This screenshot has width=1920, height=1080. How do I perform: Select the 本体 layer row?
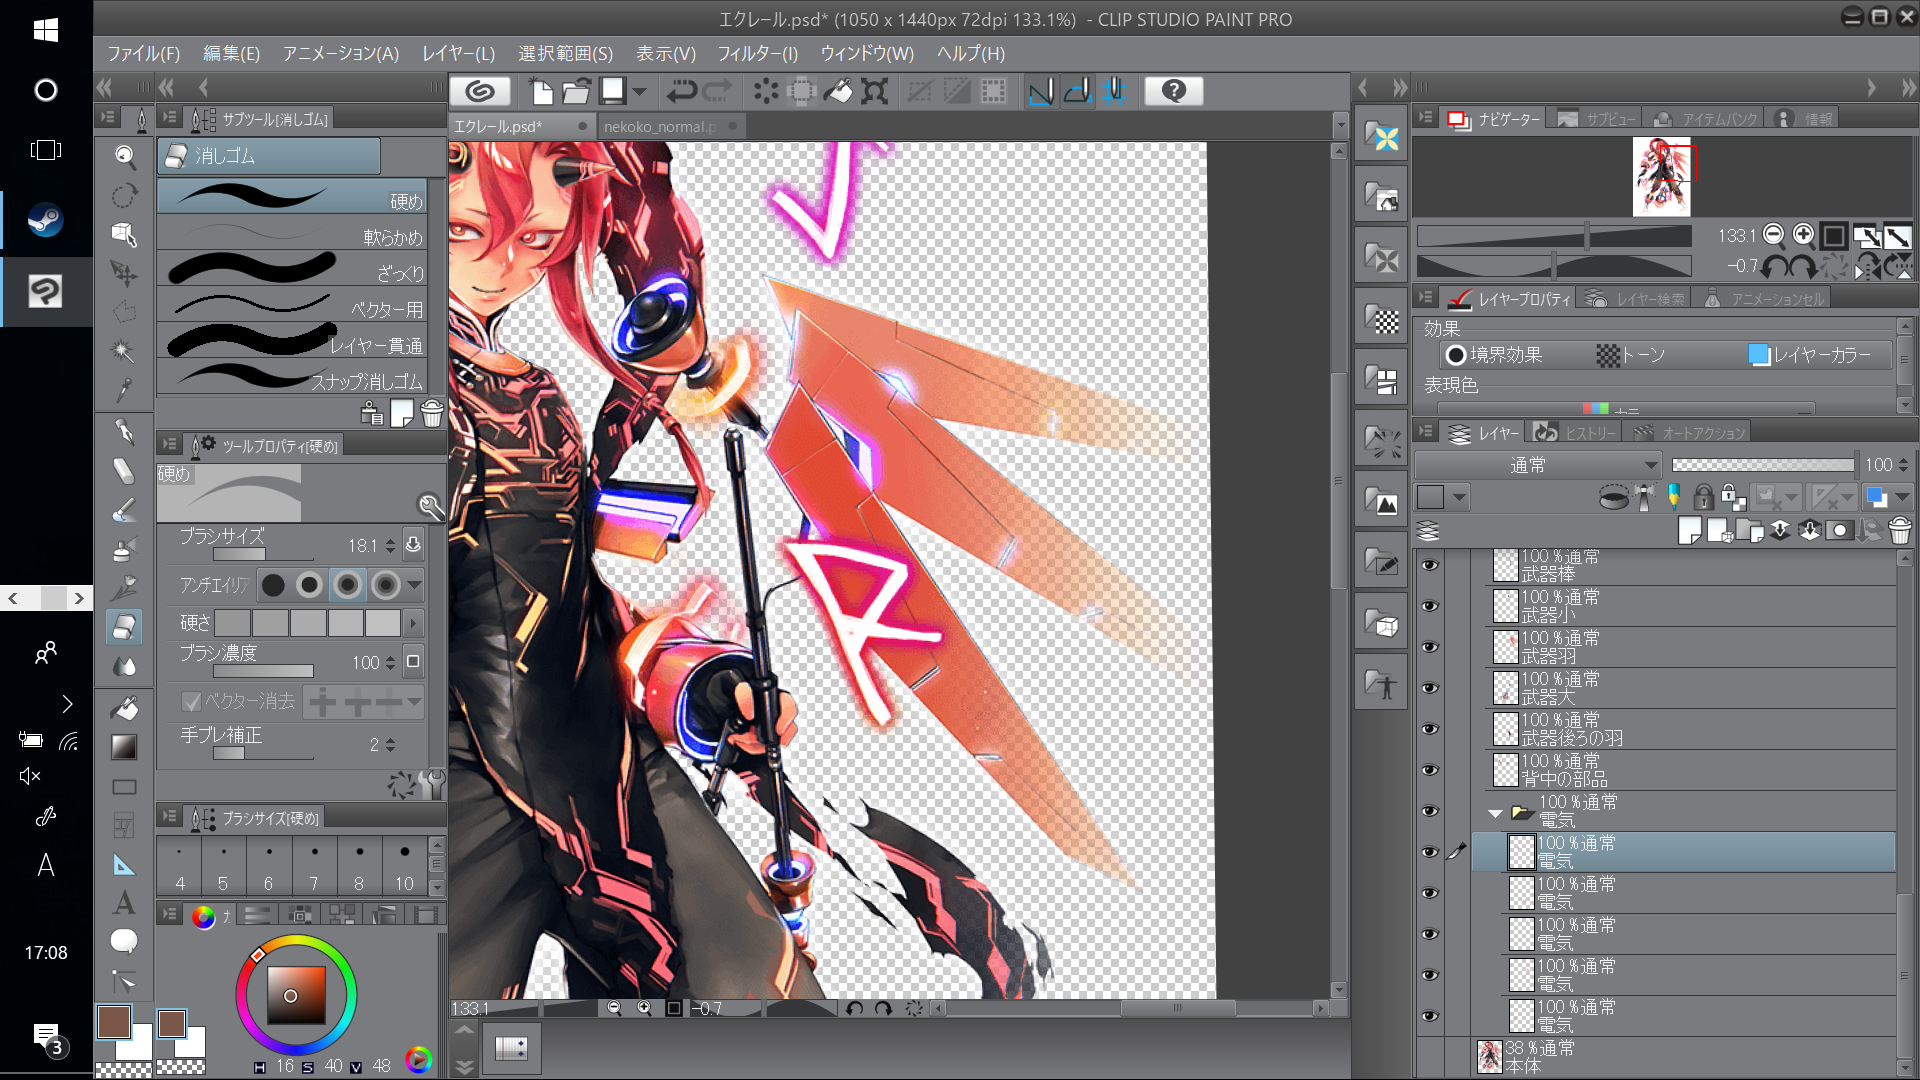tap(1685, 1057)
